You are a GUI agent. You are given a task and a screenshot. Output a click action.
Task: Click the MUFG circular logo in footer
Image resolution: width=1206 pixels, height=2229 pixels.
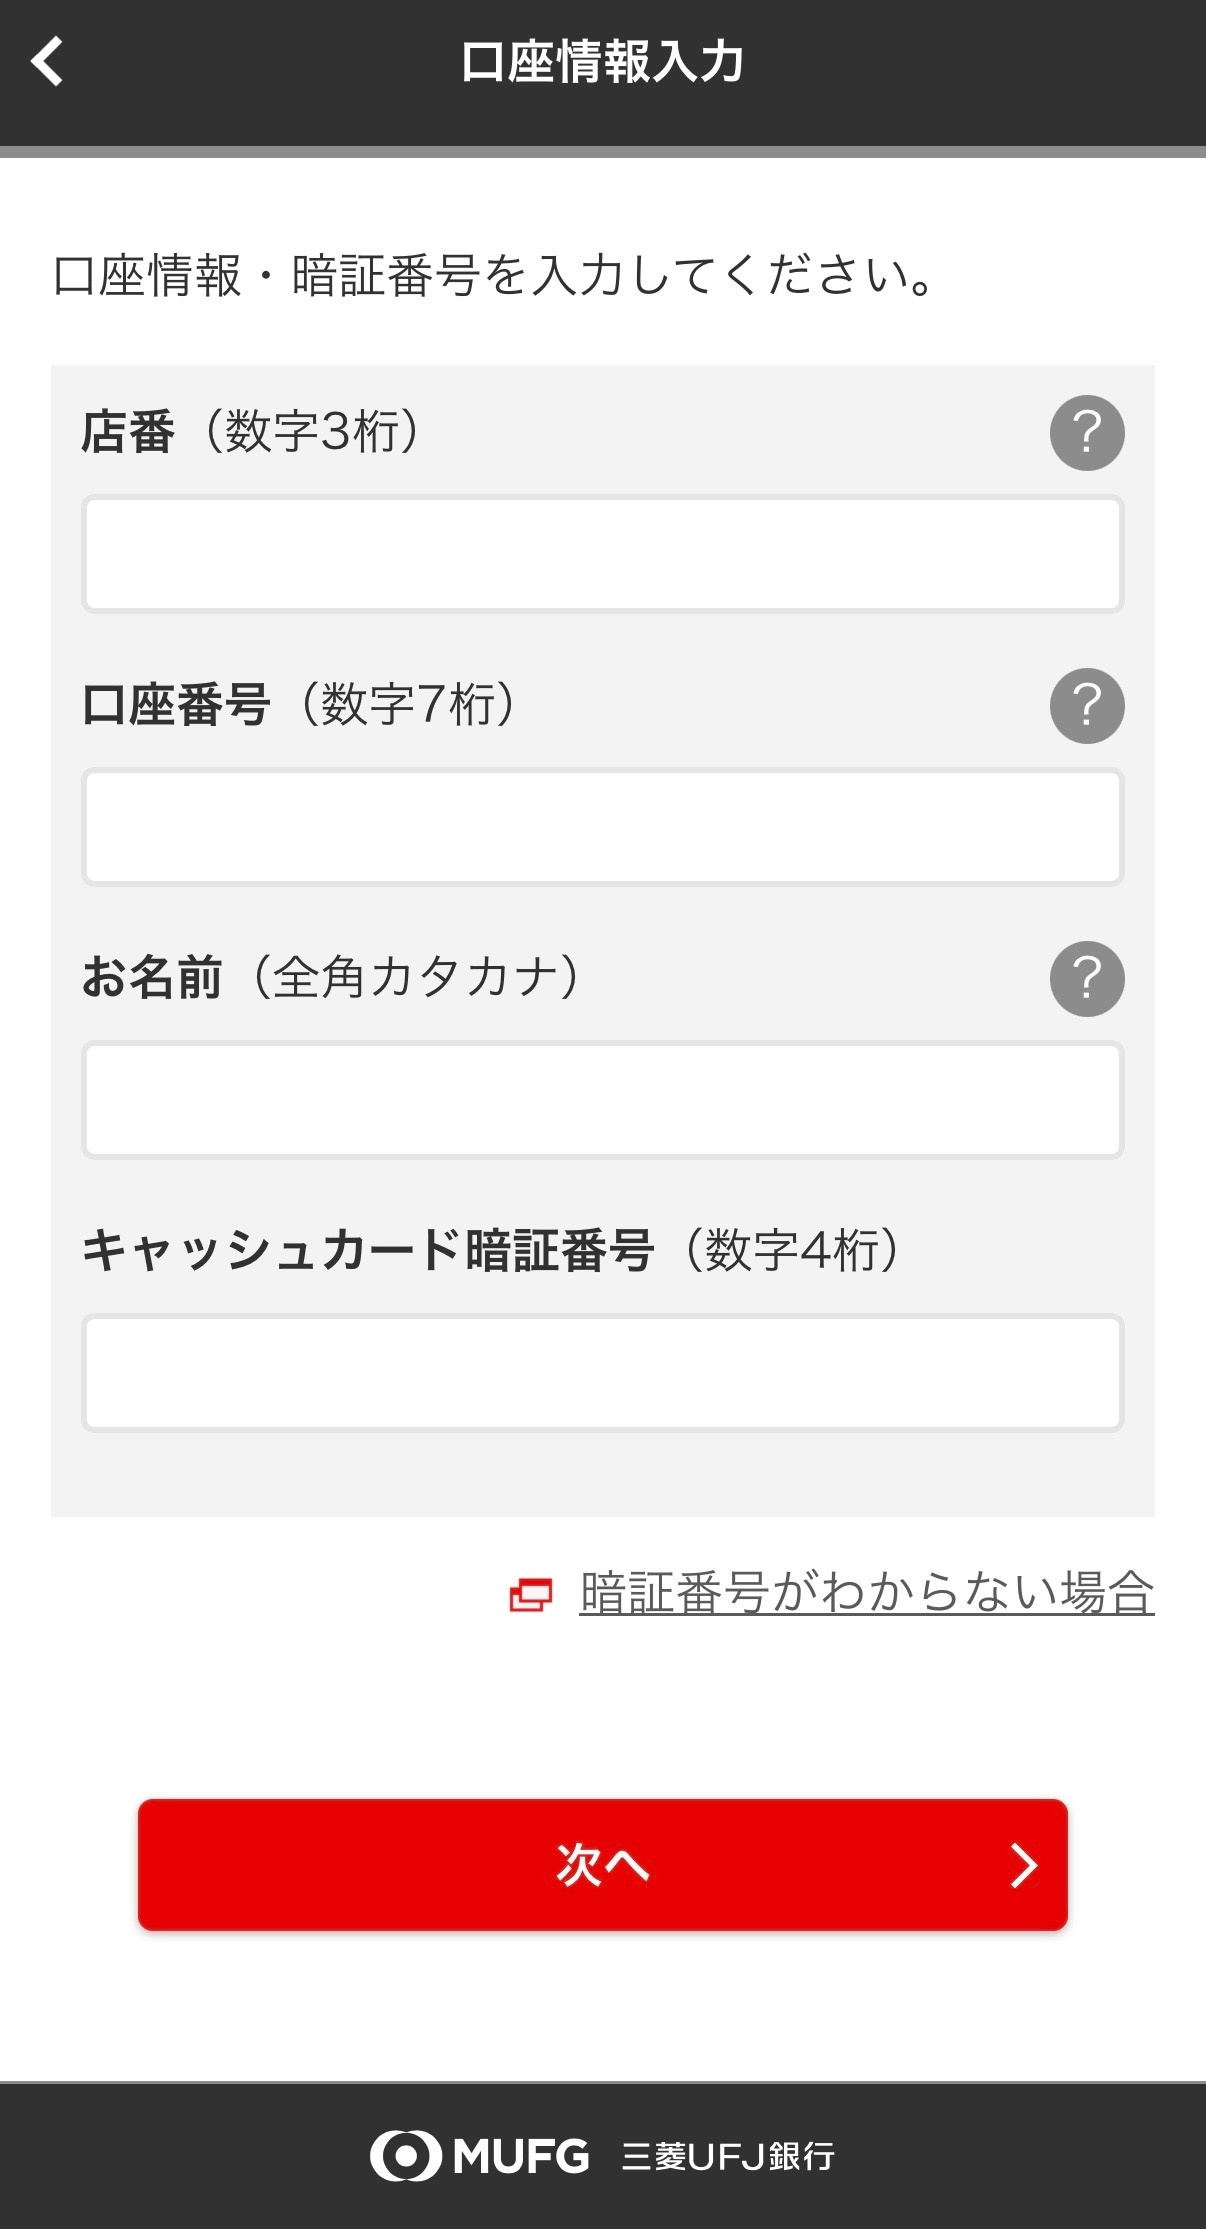point(405,2155)
